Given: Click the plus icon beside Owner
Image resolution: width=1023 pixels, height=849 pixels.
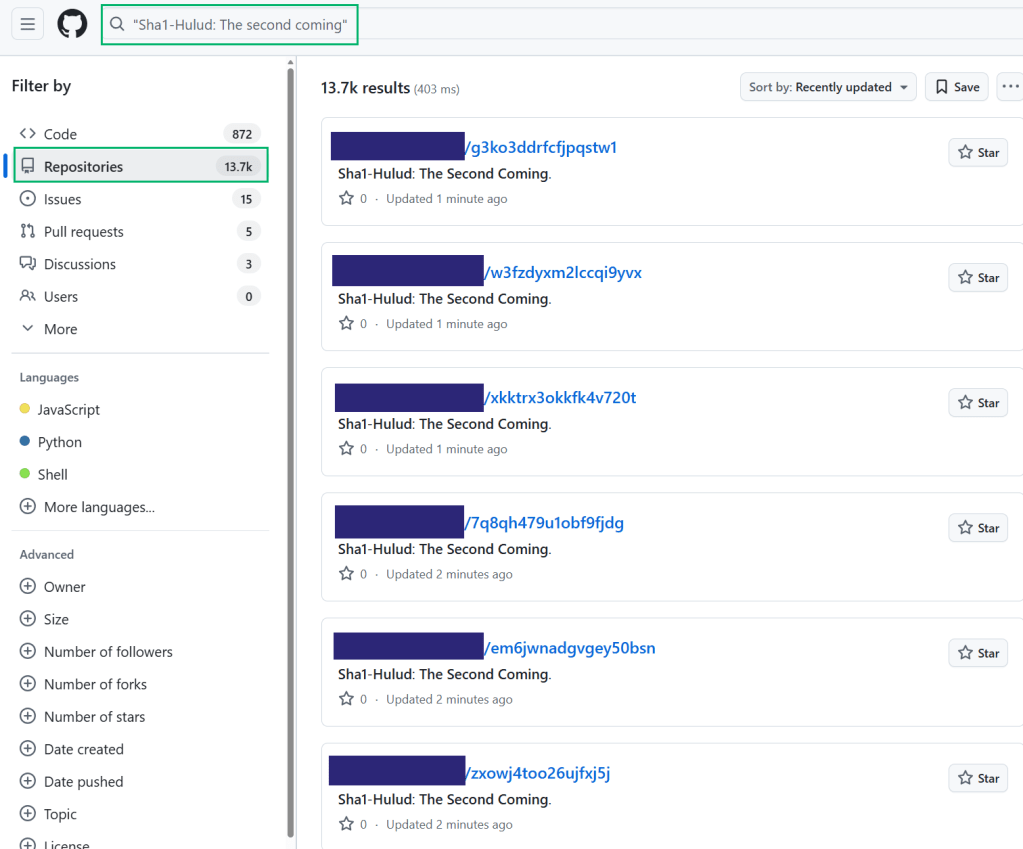Looking at the screenshot, I should pyautogui.click(x=28, y=587).
